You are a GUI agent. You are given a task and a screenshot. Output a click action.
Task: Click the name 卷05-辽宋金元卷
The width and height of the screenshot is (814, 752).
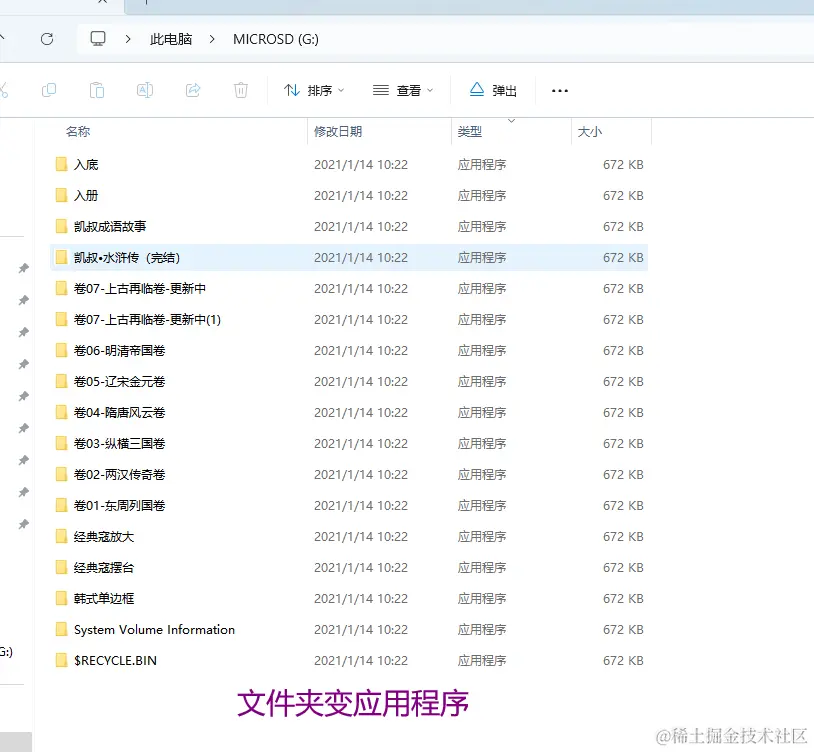[119, 381]
